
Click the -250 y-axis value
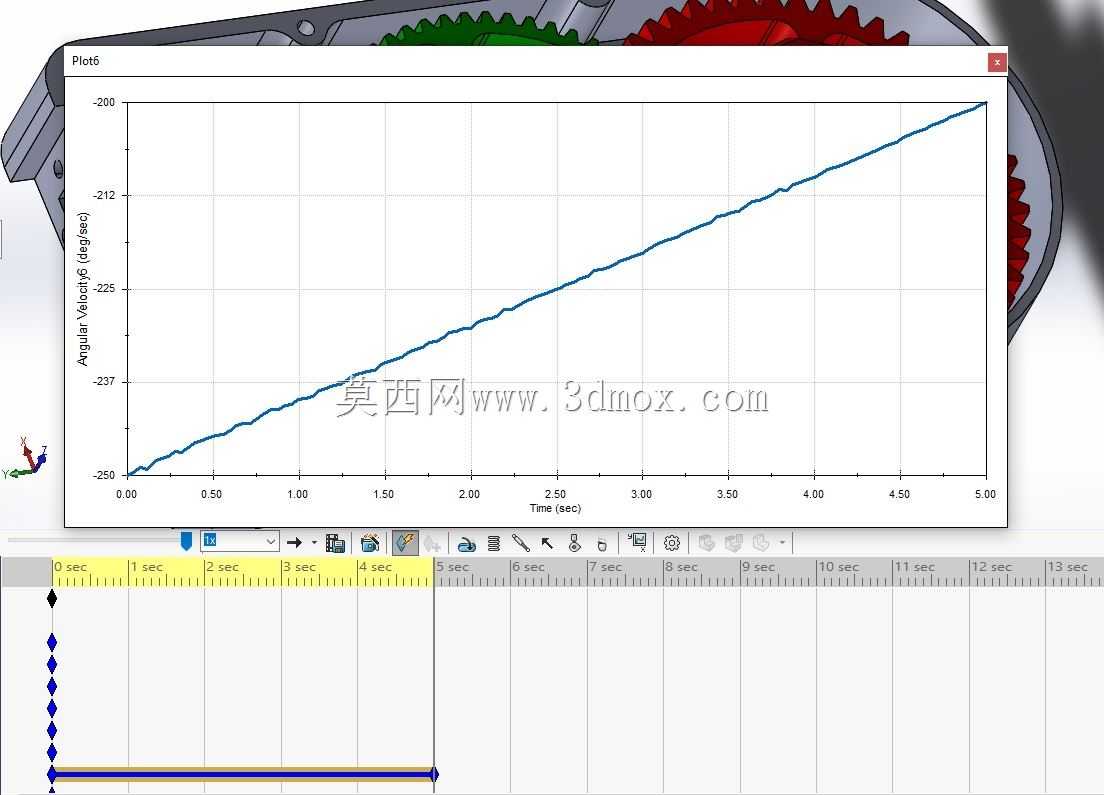coord(104,475)
